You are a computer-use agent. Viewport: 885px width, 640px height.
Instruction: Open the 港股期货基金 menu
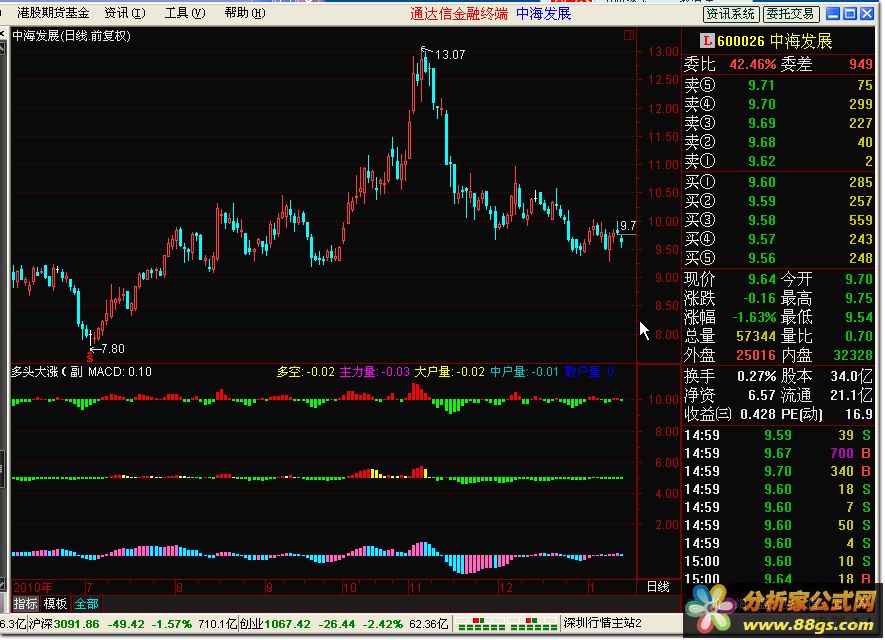coord(53,13)
